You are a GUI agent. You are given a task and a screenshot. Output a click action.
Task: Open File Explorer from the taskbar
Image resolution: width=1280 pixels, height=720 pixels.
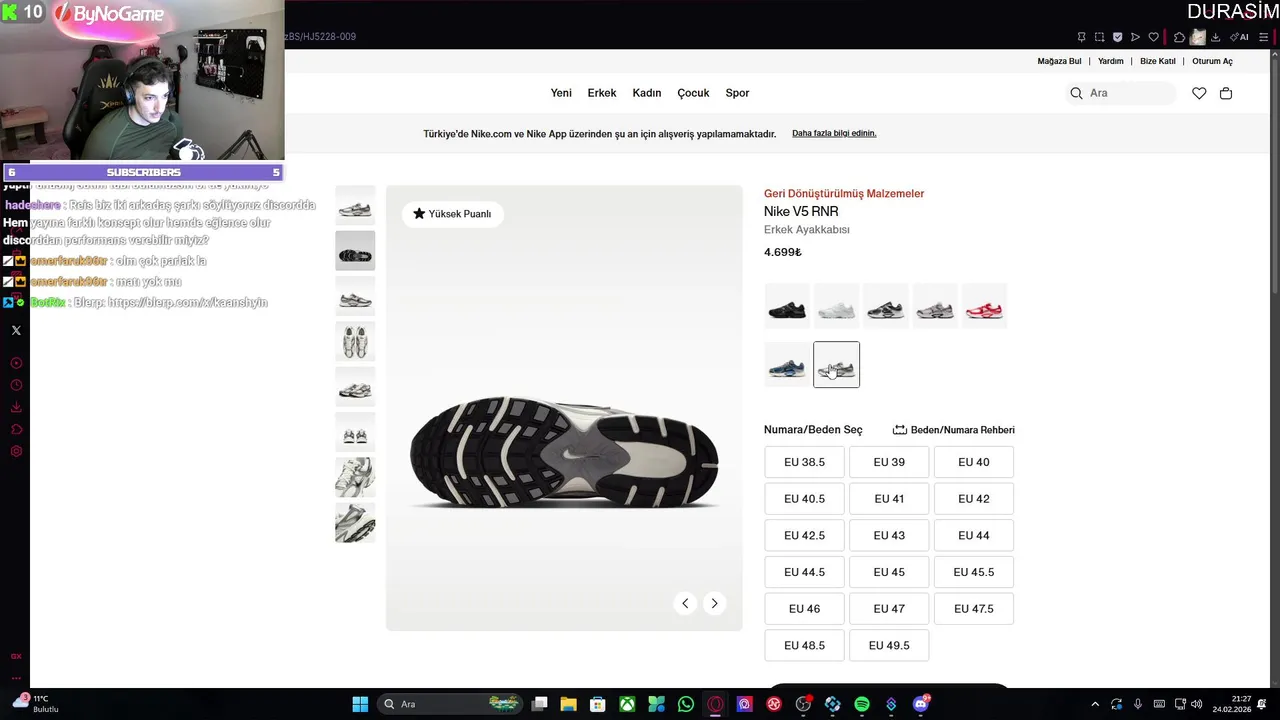[568, 704]
